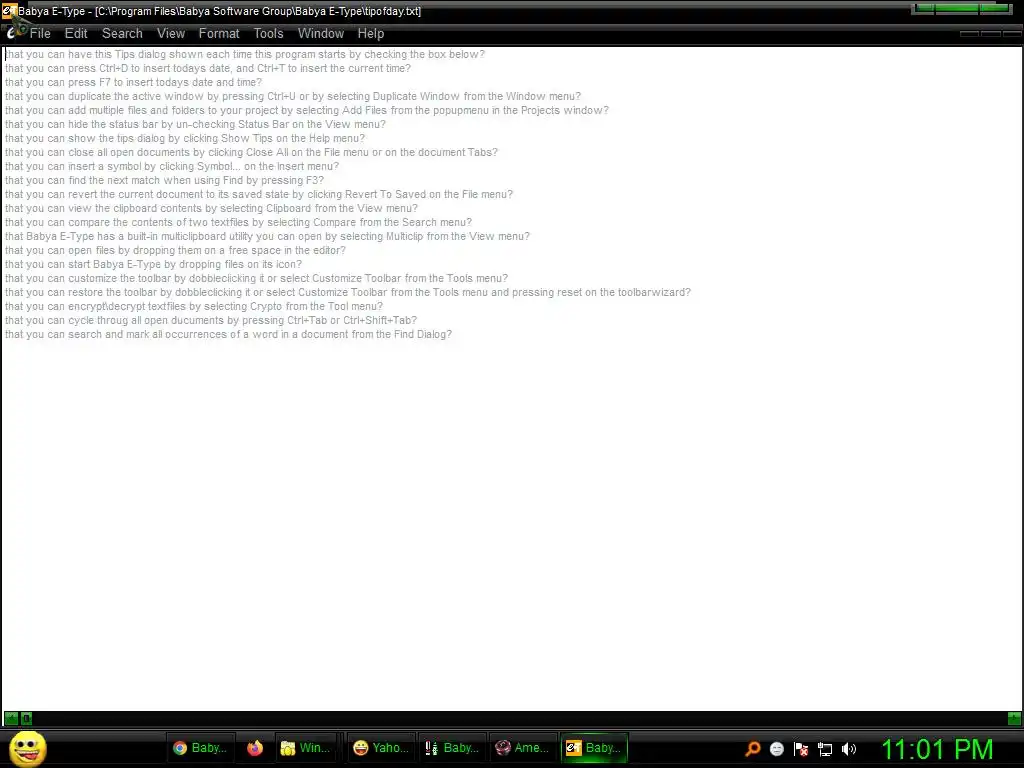Screen dimensions: 1024x768
Task: Open the Search menu
Action: [x=122, y=33]
